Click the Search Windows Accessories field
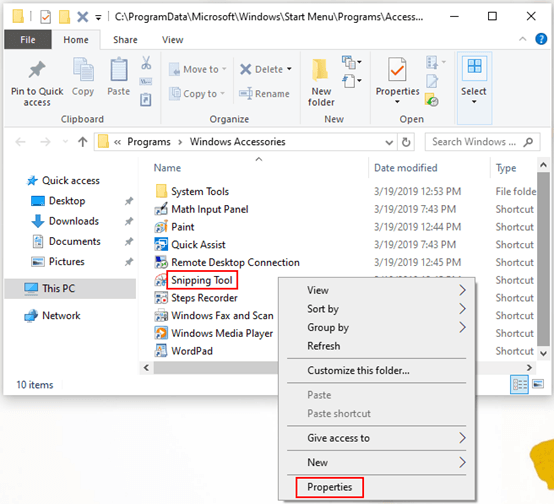This screenshot has width=554, height=504. (482, 142)
